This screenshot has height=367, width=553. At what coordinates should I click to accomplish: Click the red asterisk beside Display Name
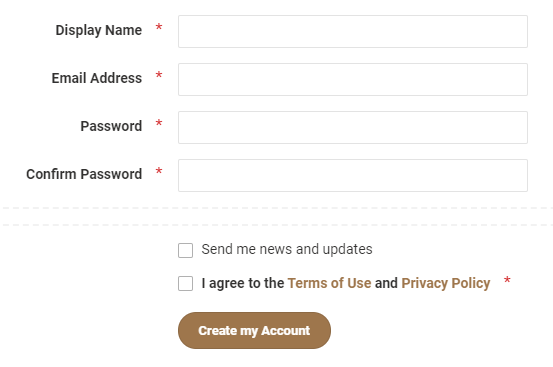159,27
